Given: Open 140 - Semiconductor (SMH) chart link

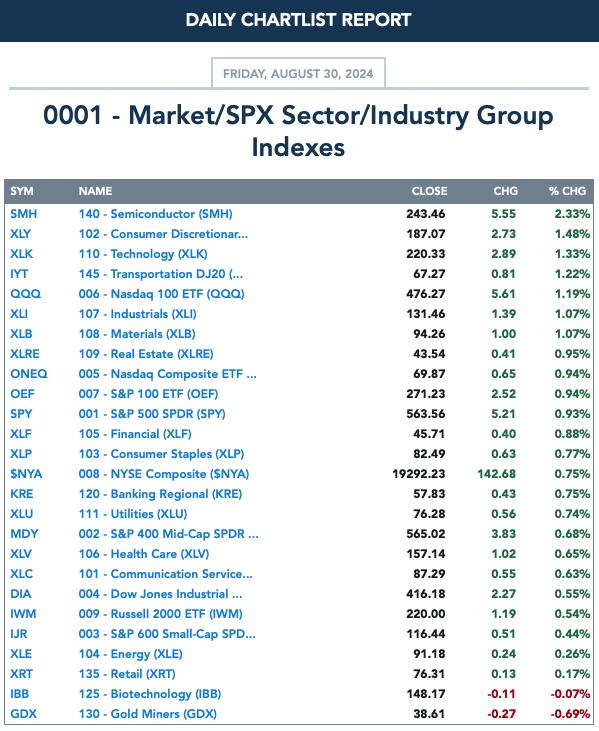Looking at the screenshot, I should 156,214.
